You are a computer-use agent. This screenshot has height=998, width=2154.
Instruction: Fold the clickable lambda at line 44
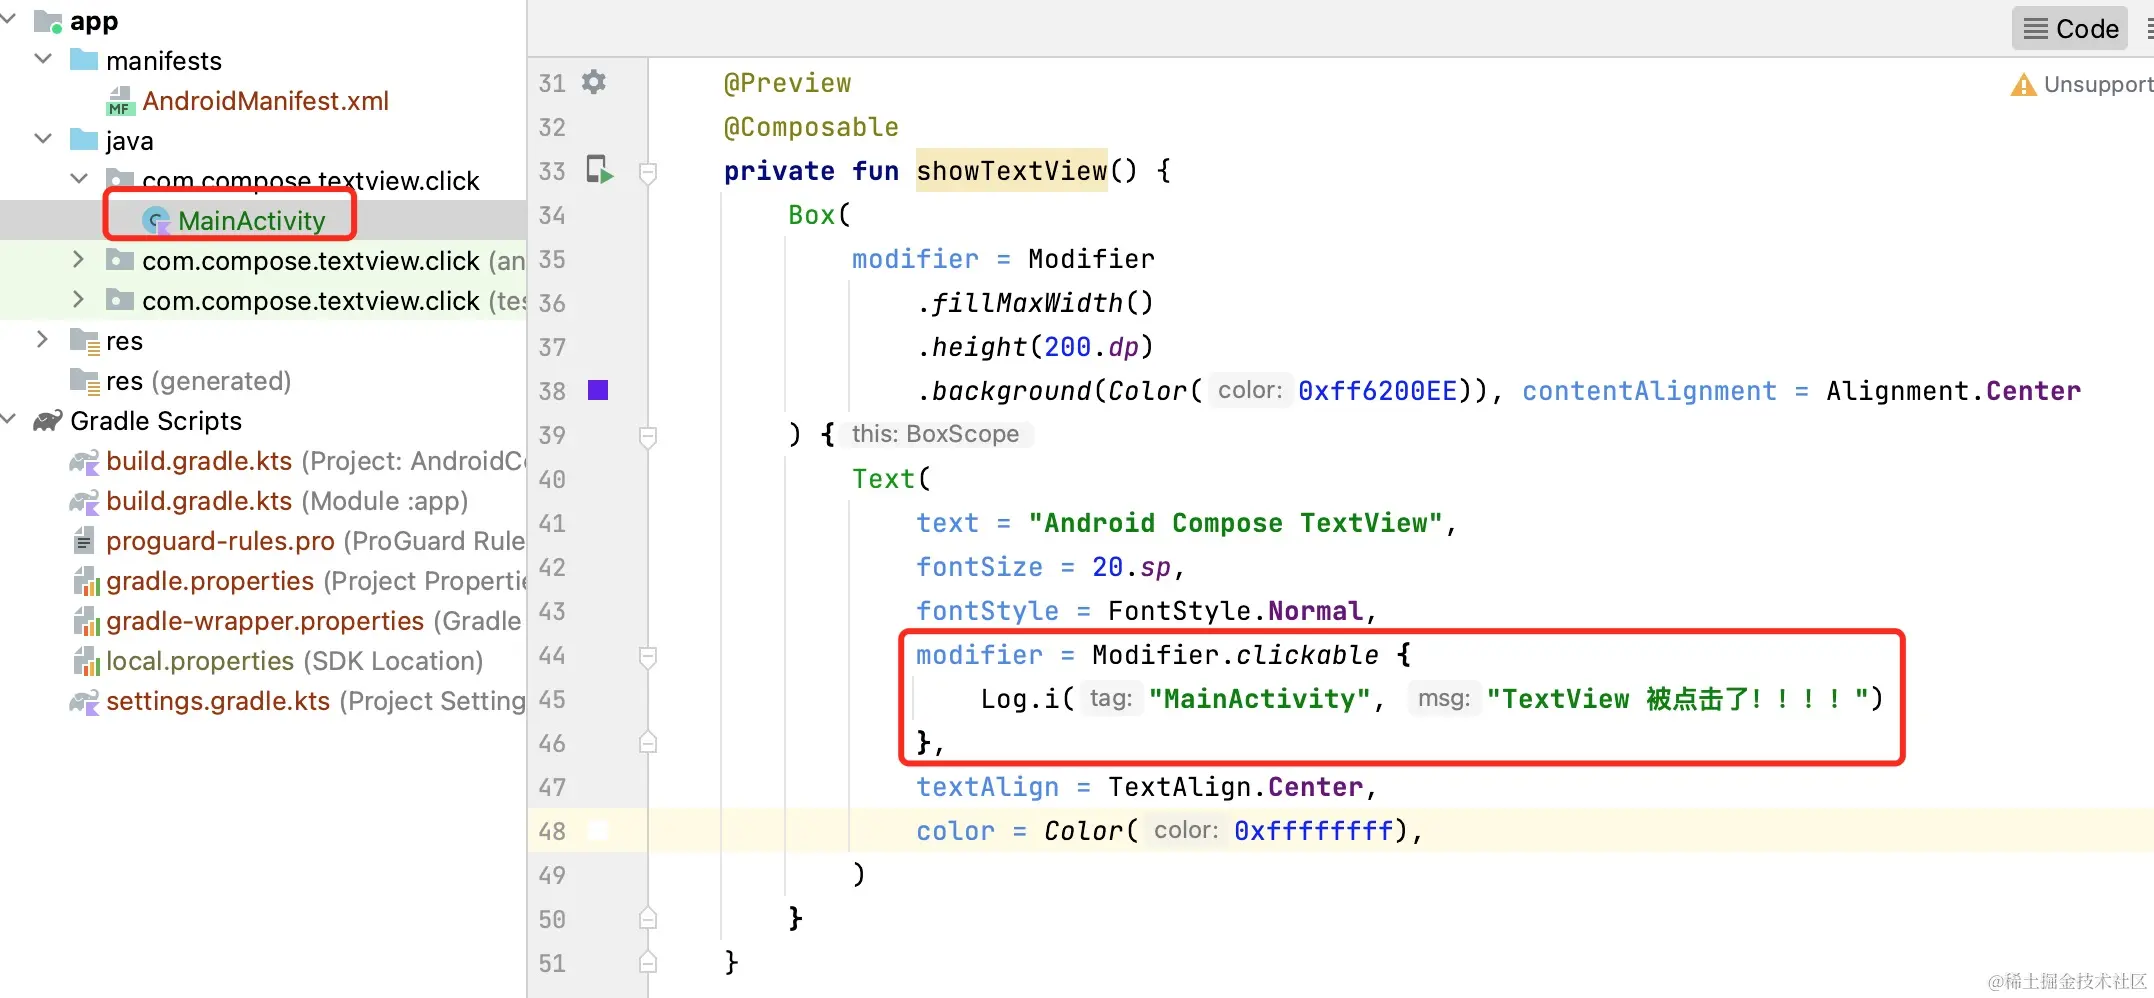648,656
